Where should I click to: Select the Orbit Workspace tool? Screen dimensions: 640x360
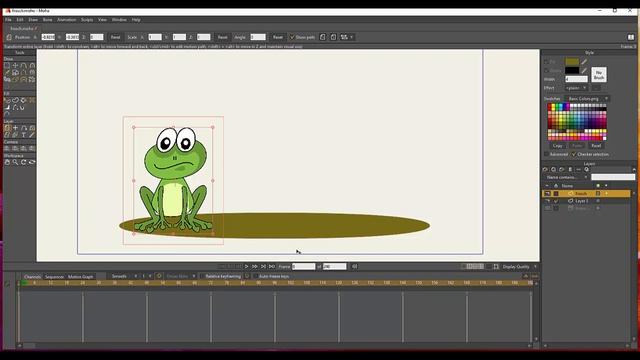pos(31,162)
